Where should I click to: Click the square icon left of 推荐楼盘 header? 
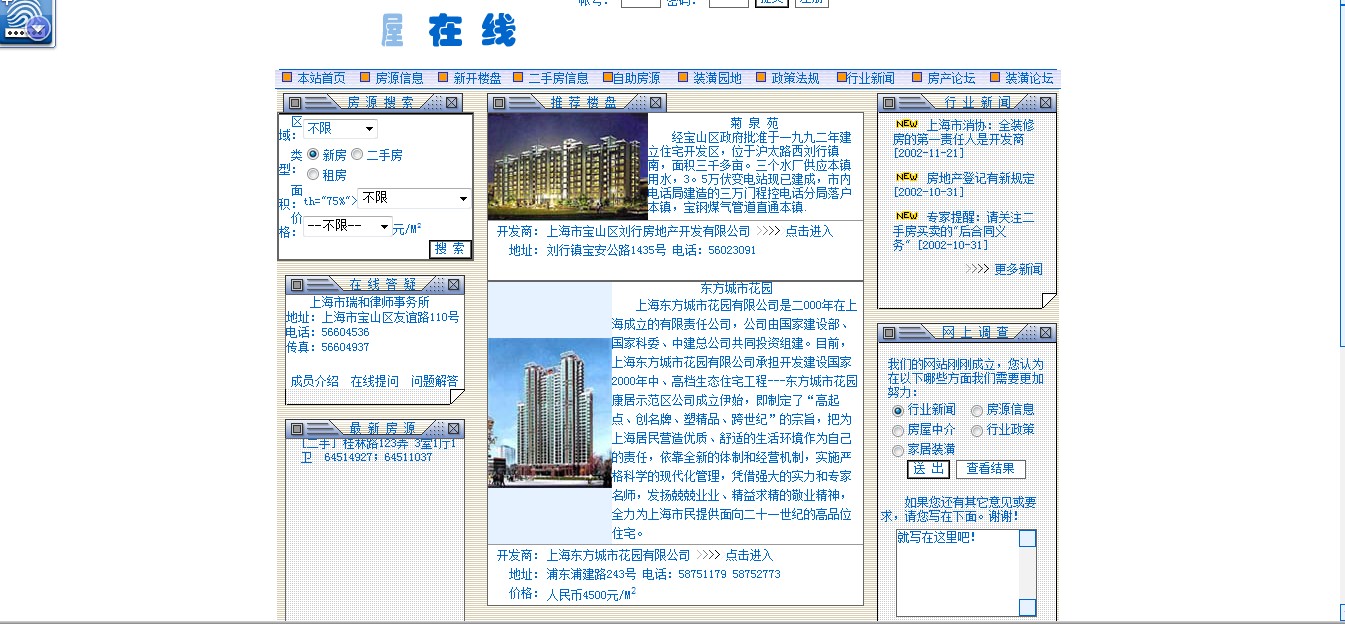[x=500, y=103]
